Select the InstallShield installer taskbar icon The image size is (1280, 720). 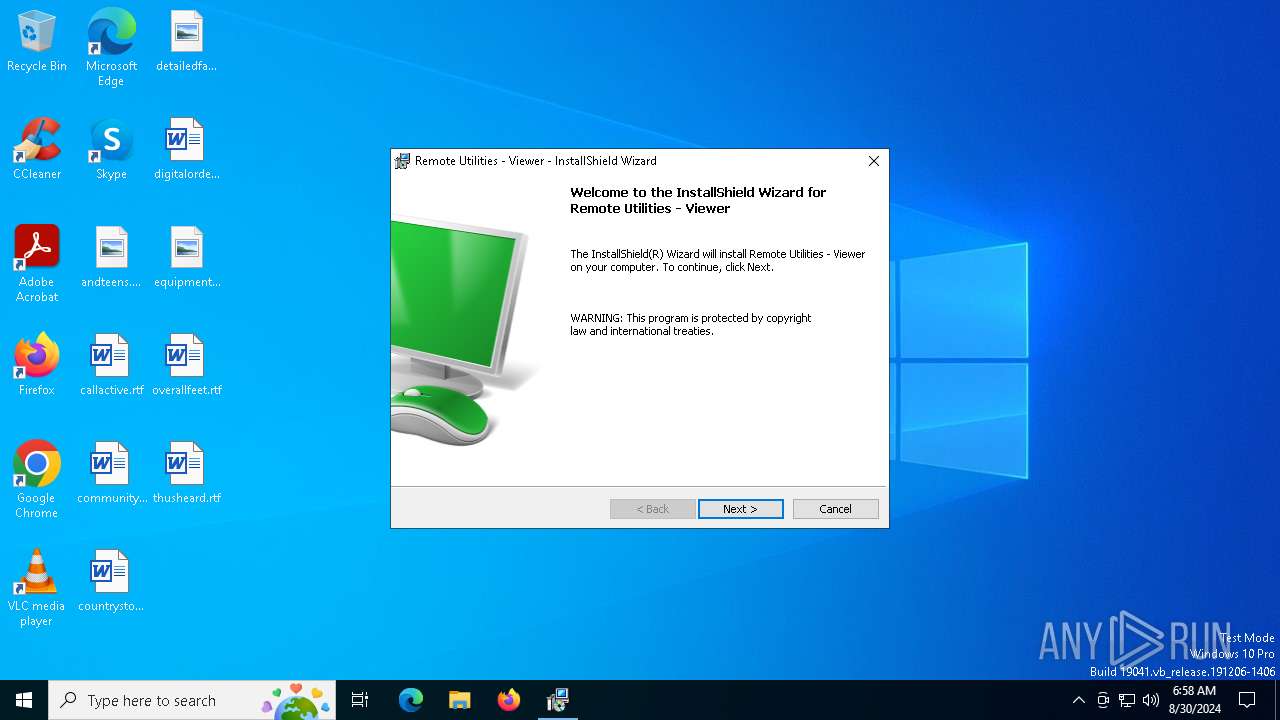tap(558, 700)
